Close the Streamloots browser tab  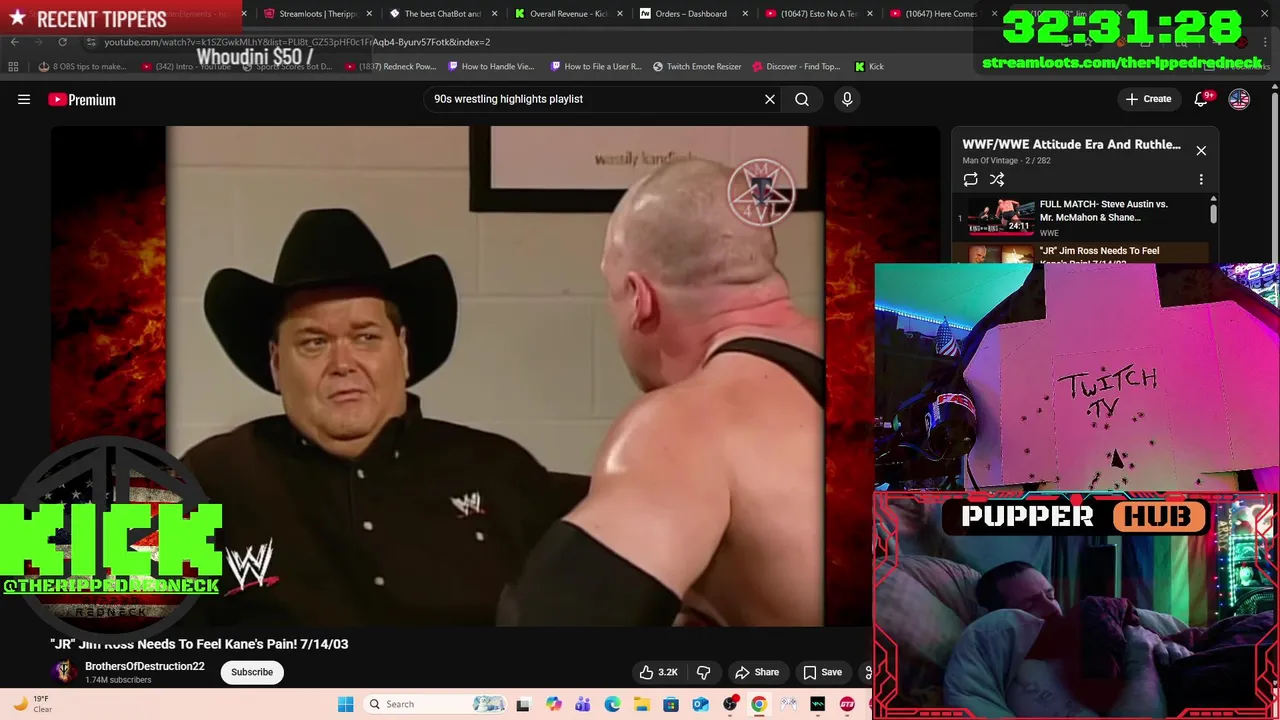pos(369,14)
